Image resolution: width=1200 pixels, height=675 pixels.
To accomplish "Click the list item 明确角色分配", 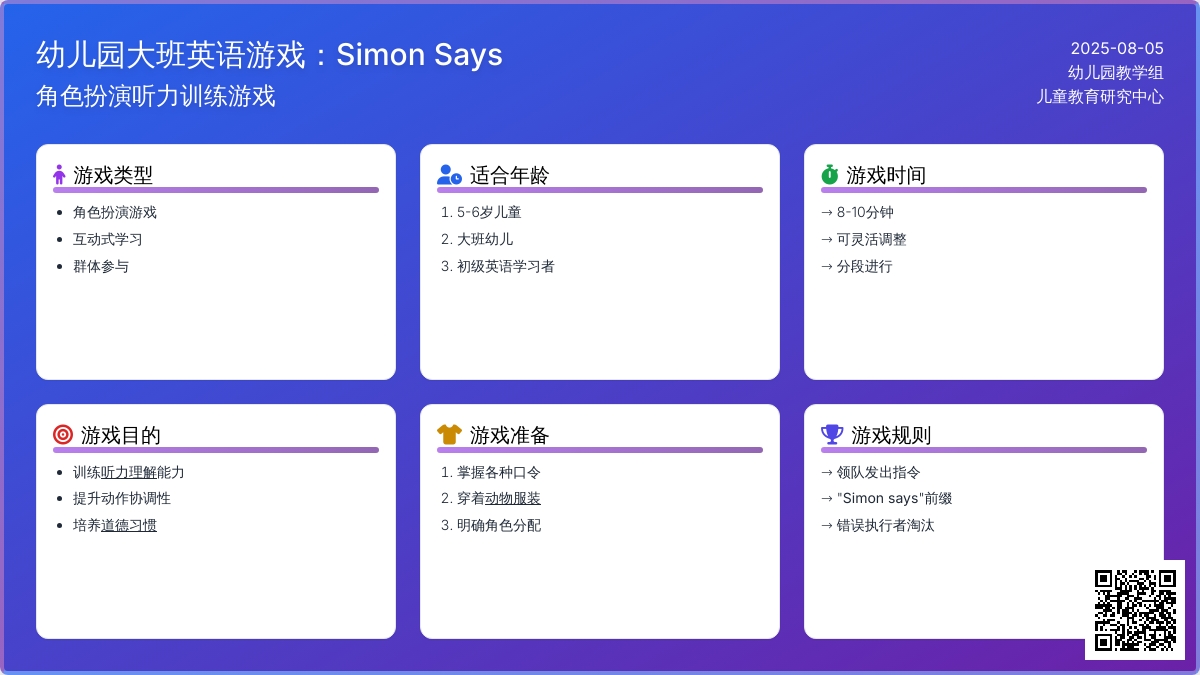I will (499, 525).
